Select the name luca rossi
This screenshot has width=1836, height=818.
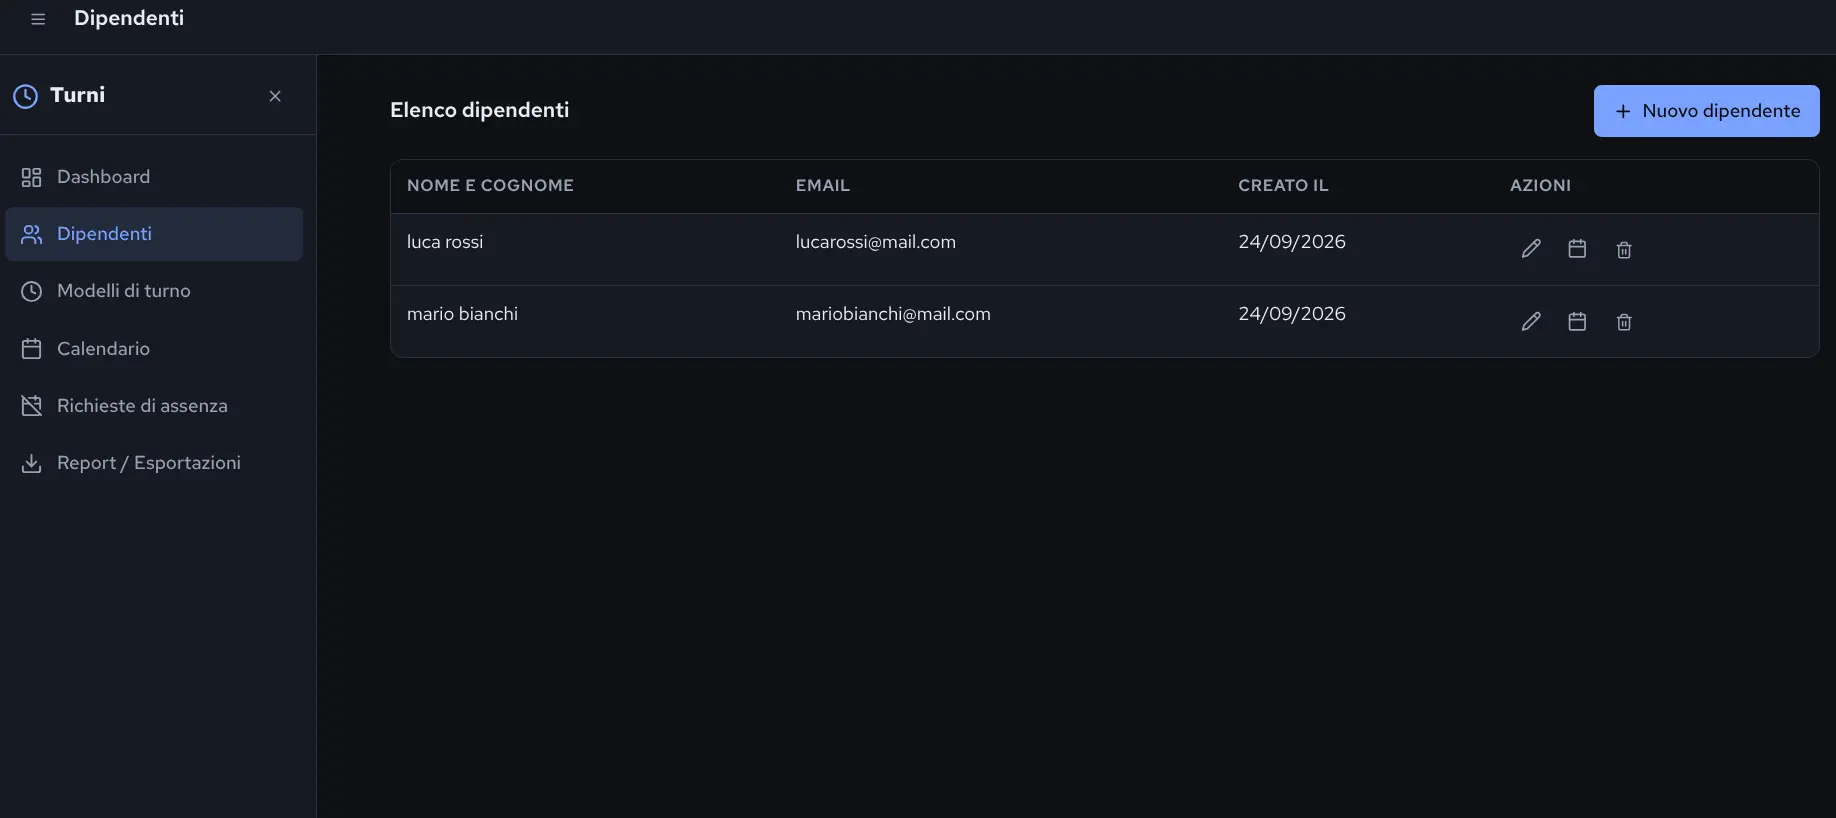445,242
